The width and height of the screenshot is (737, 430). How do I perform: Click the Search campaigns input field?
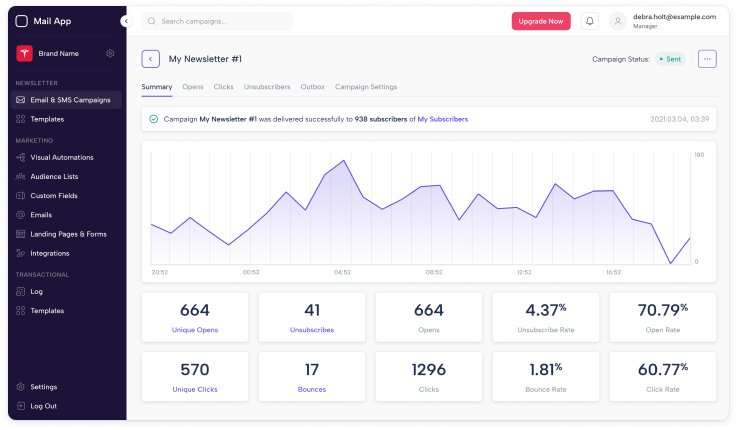[218, 21]
